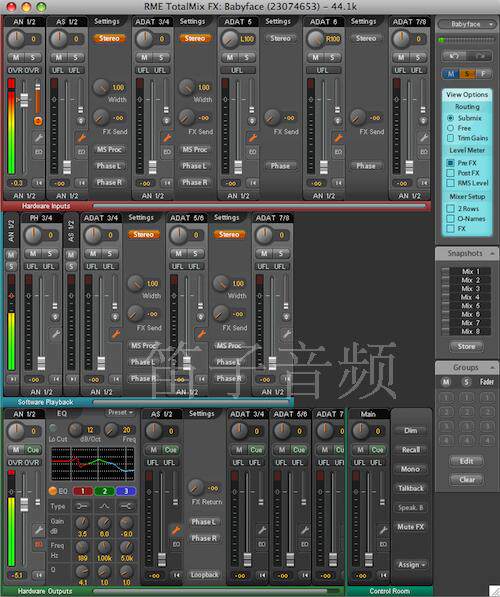The width and height of the screenshot is (500, 597).
Task: Open wrench settings on hardware output ADAT 3/4
Action: pos(261,530)
